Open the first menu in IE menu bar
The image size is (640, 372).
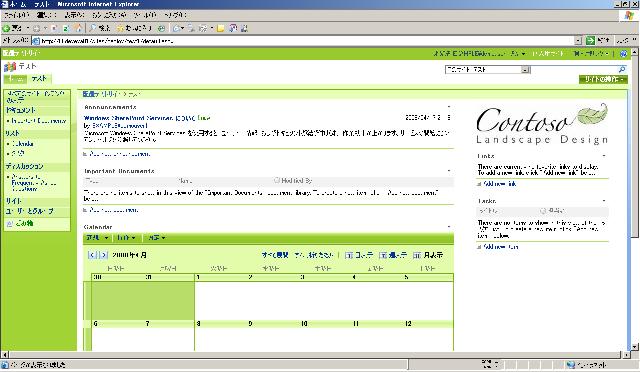(x=16, y=15)
